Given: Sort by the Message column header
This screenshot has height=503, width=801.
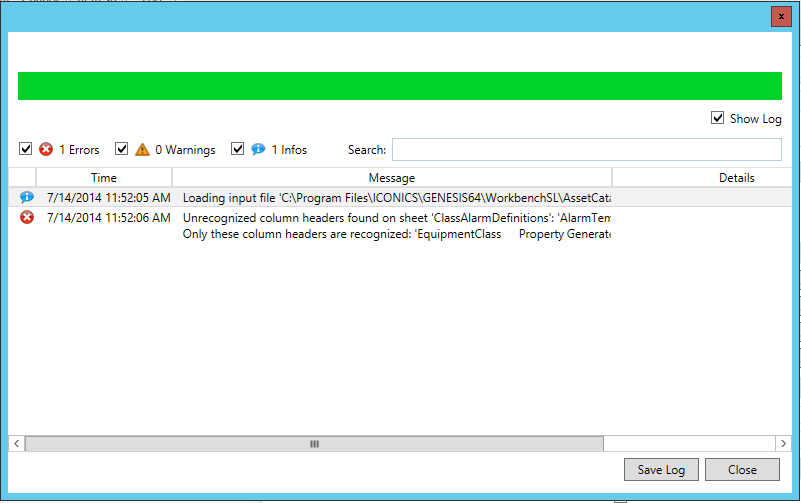Looking at the screenshot, I should pyautogui.click(x=391, y=178).
